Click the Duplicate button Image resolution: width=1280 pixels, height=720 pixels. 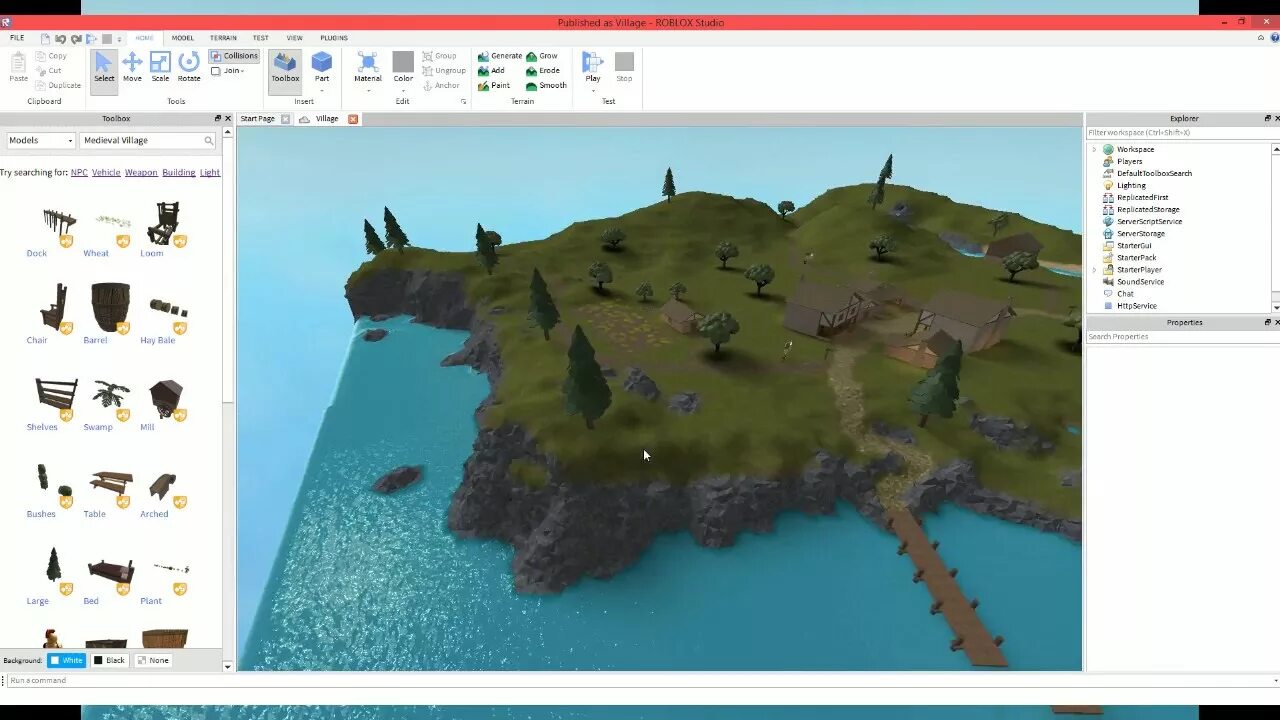point(58,85)
